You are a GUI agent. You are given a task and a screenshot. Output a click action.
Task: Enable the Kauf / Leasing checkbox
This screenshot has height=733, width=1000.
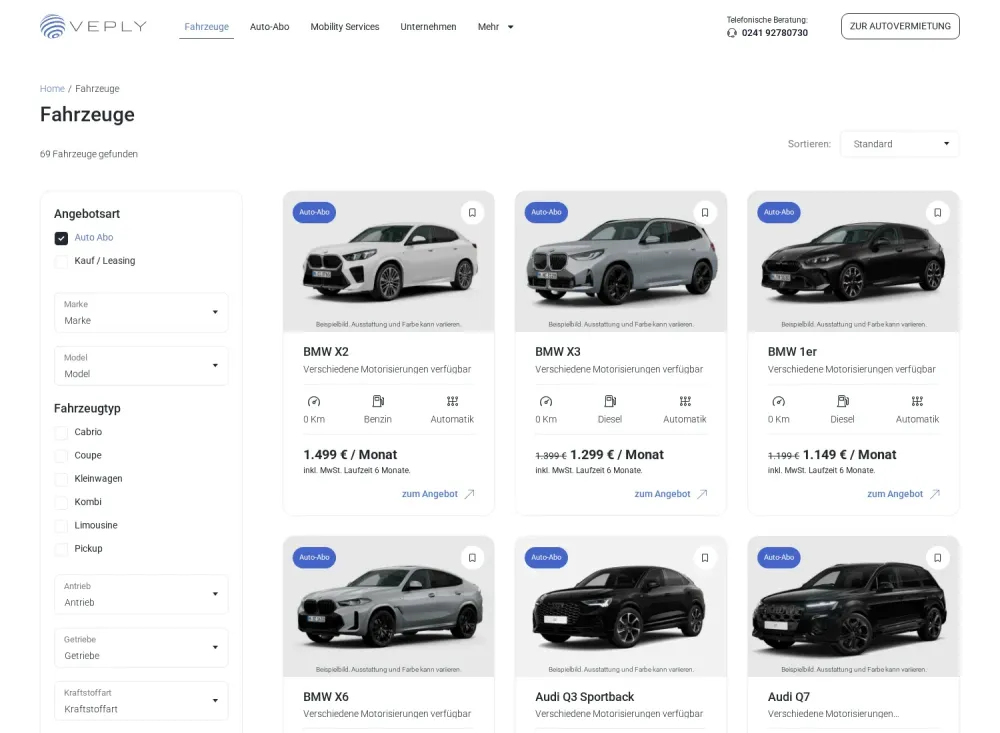pyautogui.click(x=61, y=261)
